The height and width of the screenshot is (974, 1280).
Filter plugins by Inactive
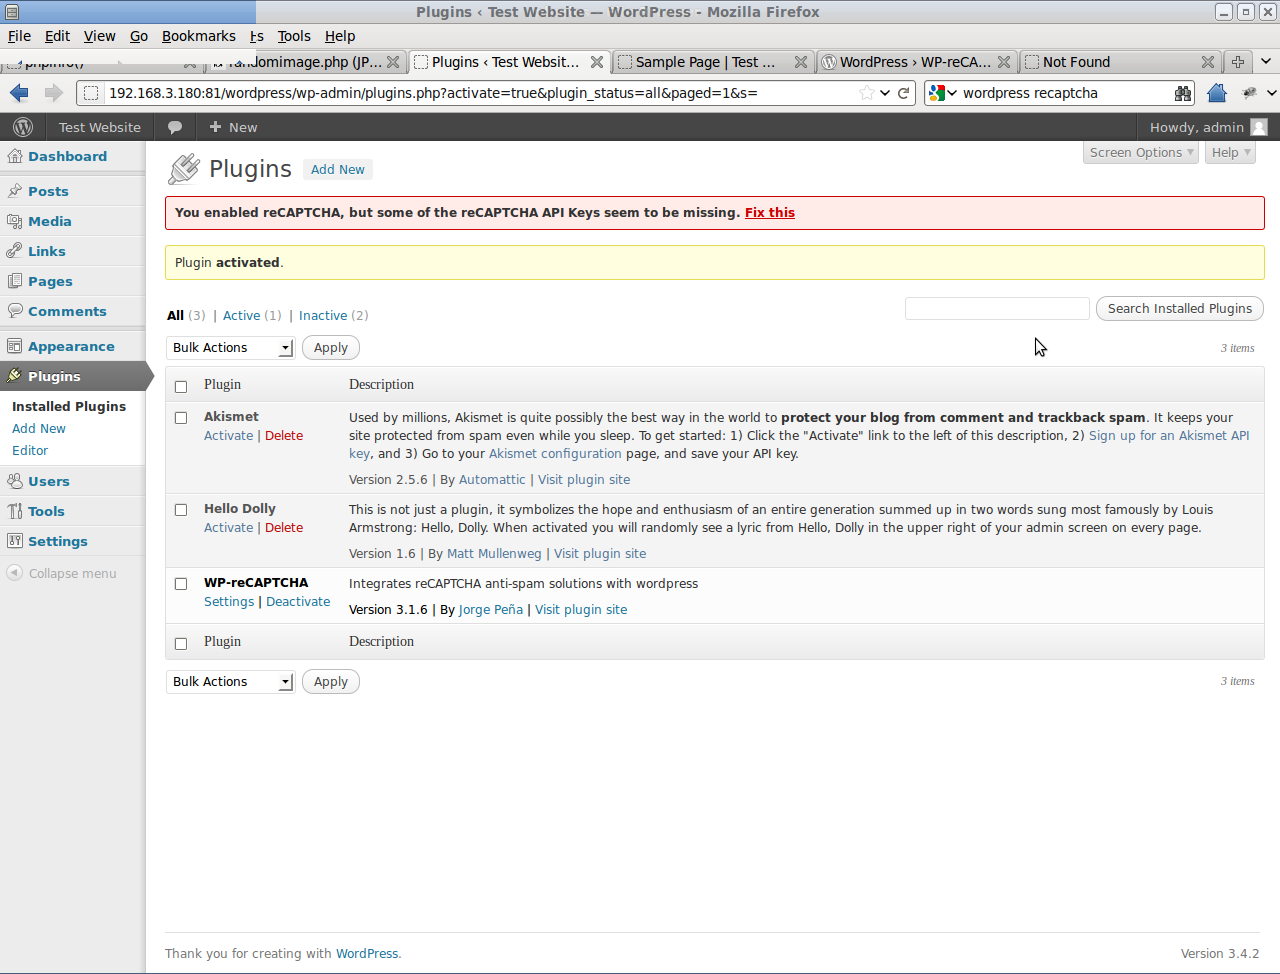323,316
